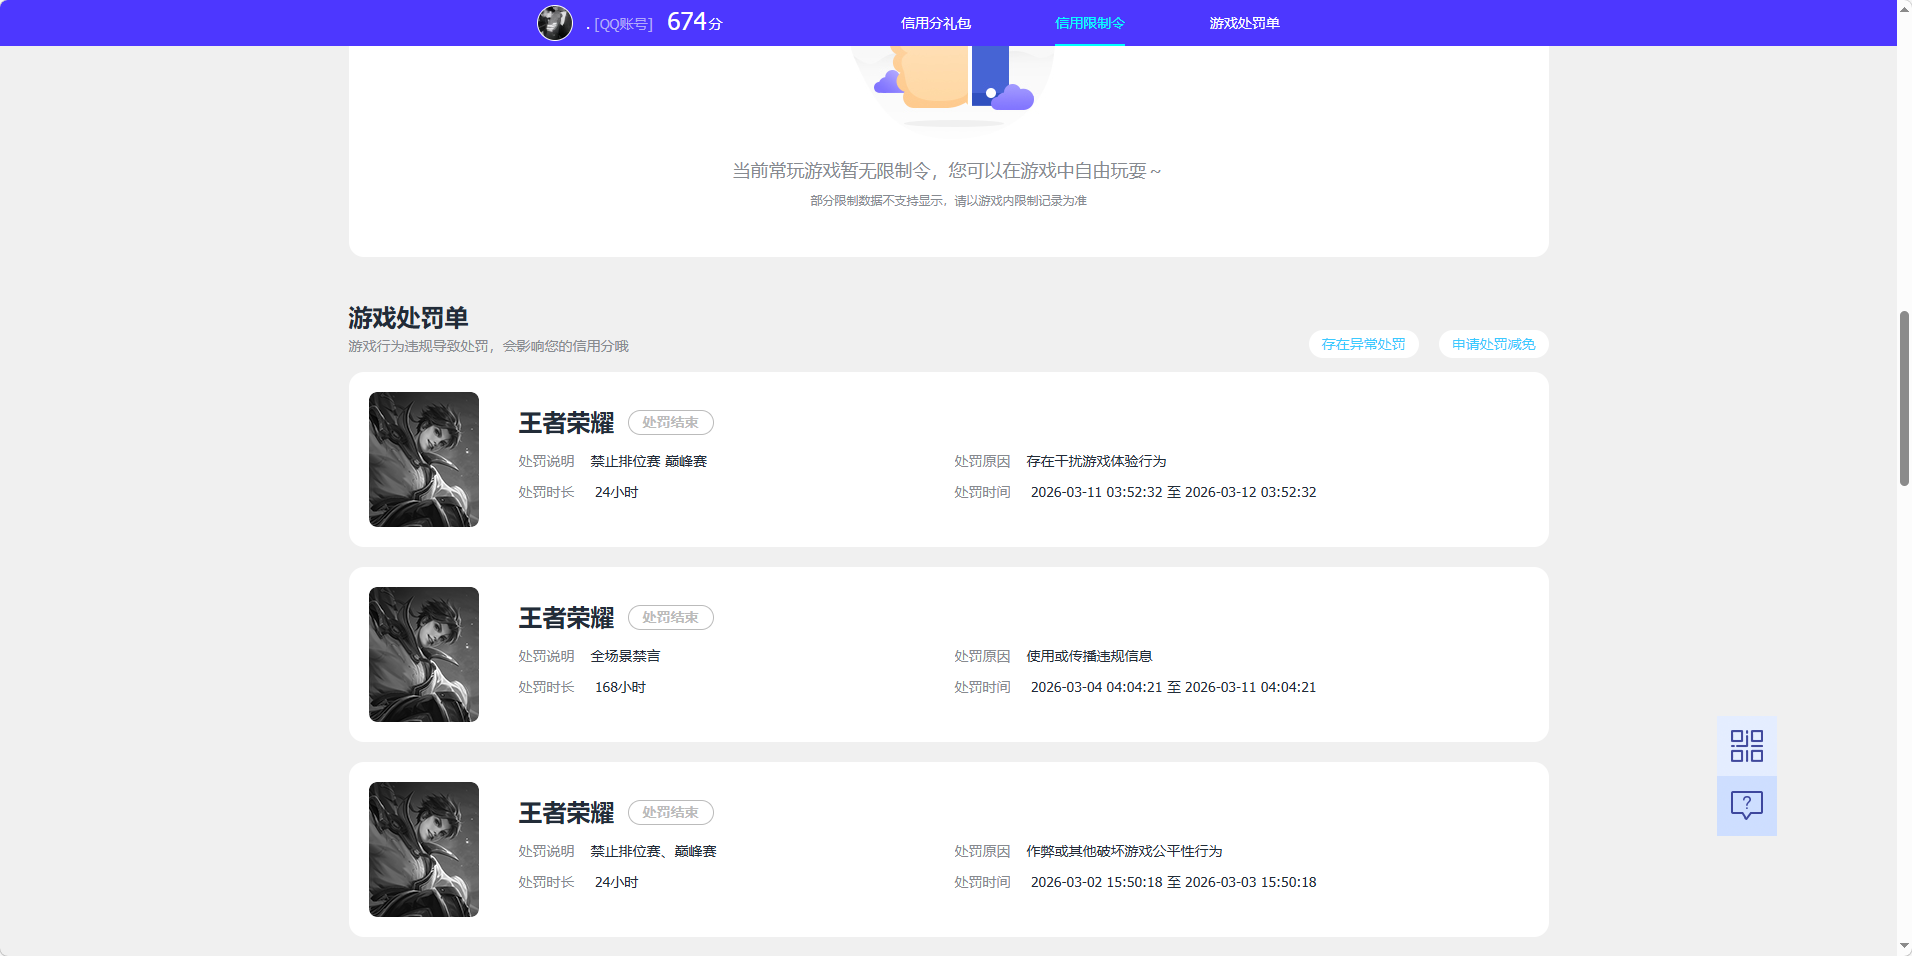Click the active 信用限制令 tab
This screenshot has height=956, width=1912.
point(1089,22)
